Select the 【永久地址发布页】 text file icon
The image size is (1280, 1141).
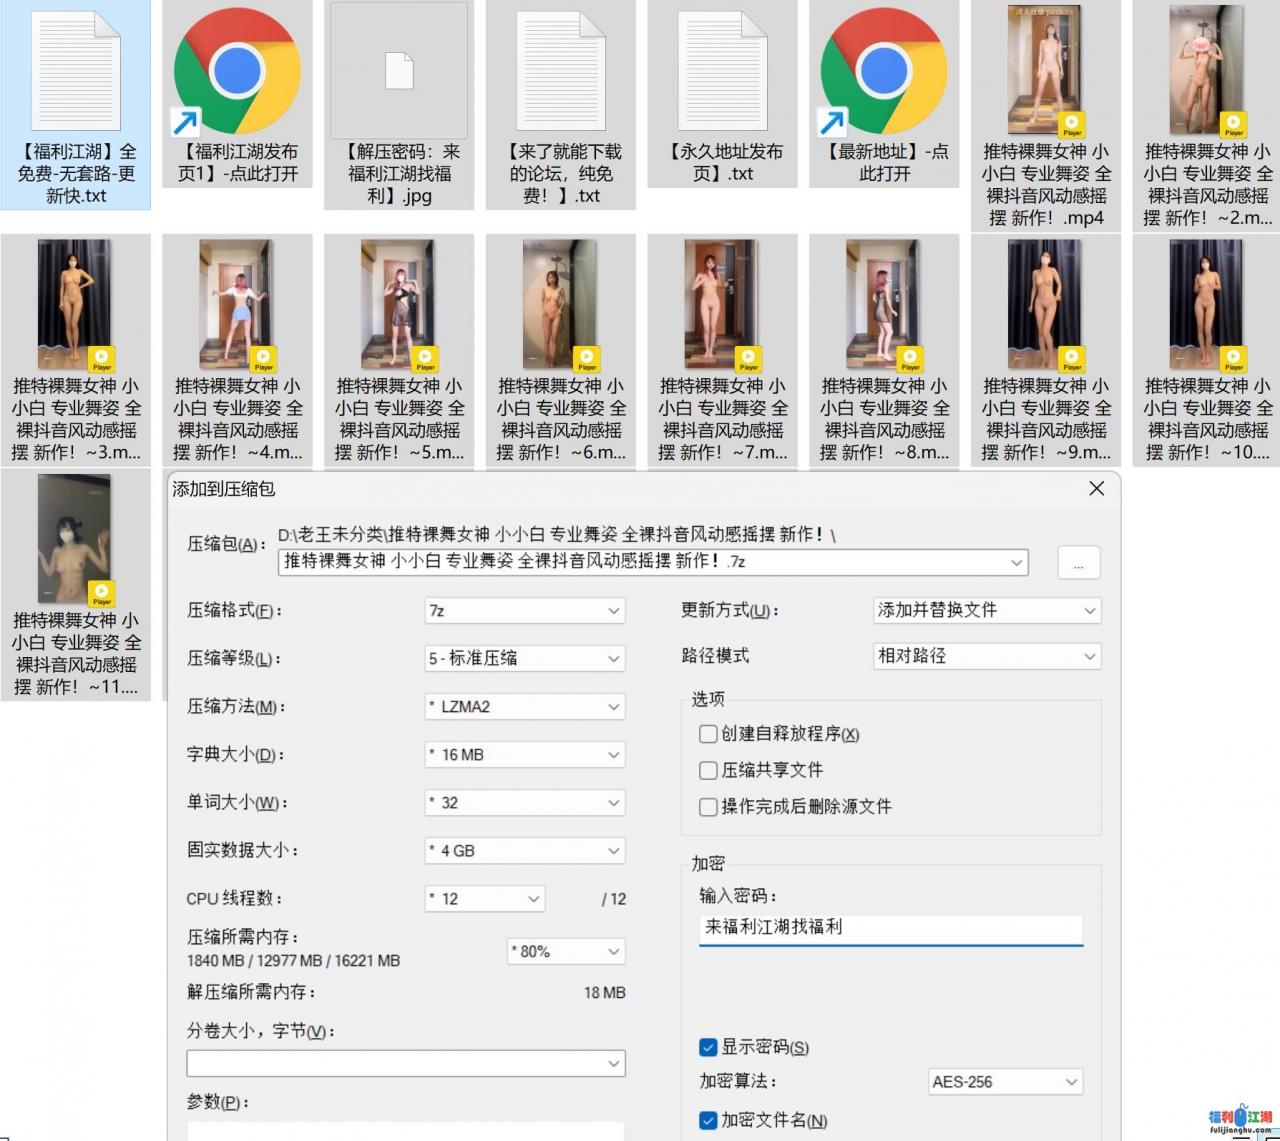[722, 71]
